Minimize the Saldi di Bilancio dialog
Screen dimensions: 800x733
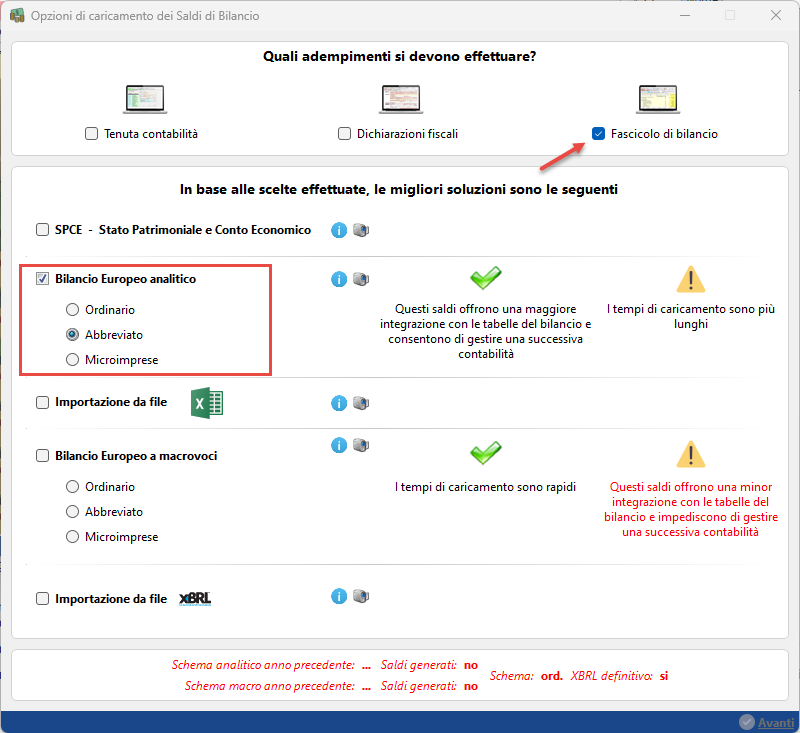(x=685, y=15)
